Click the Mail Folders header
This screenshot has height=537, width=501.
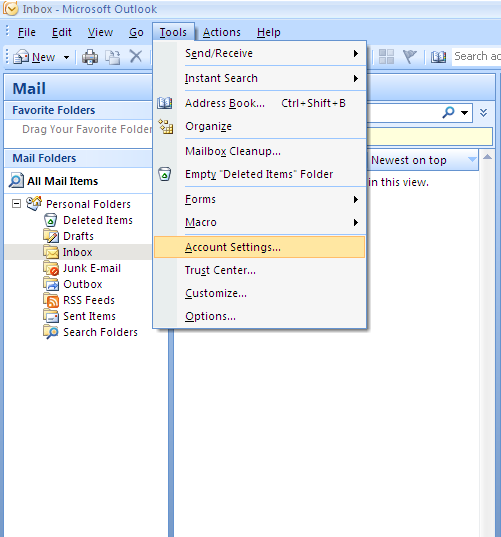coord(78,158)
